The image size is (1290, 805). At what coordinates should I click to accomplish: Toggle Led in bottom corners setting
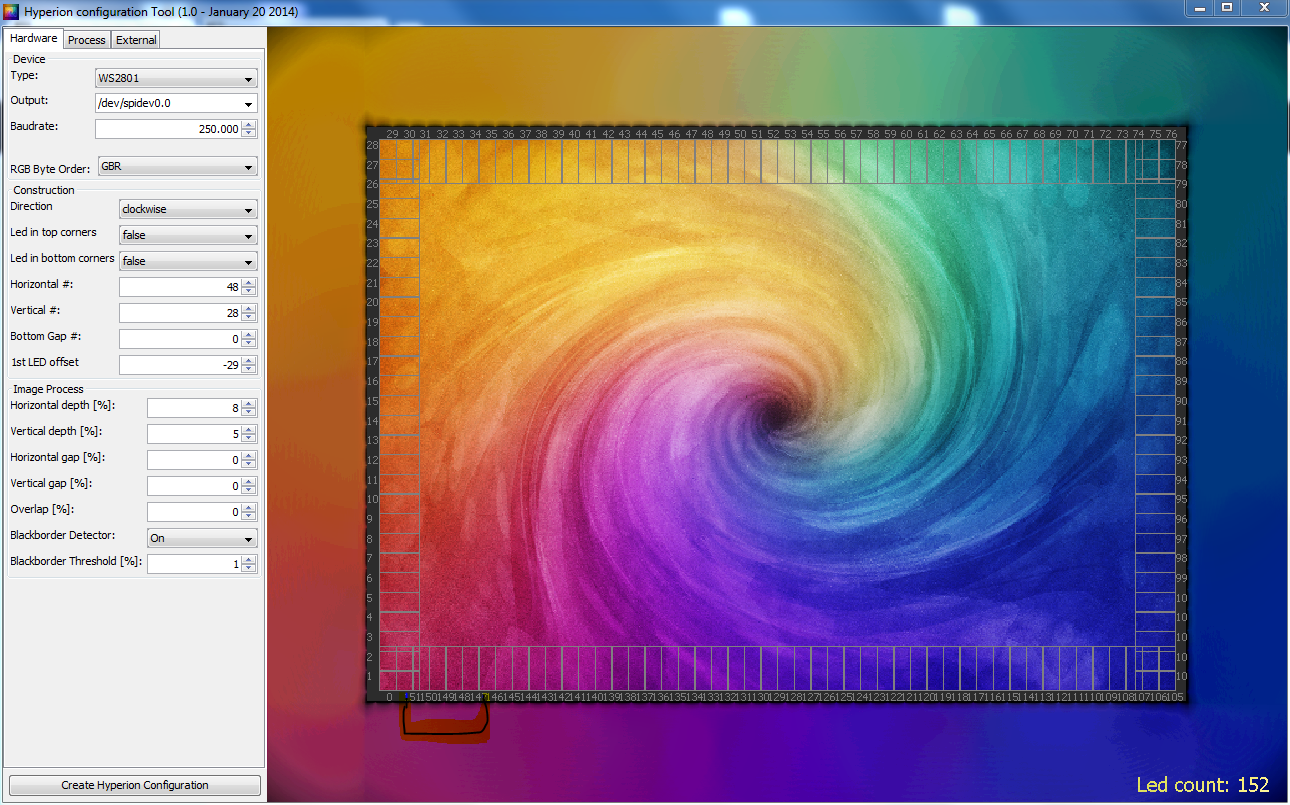[187, 262]
